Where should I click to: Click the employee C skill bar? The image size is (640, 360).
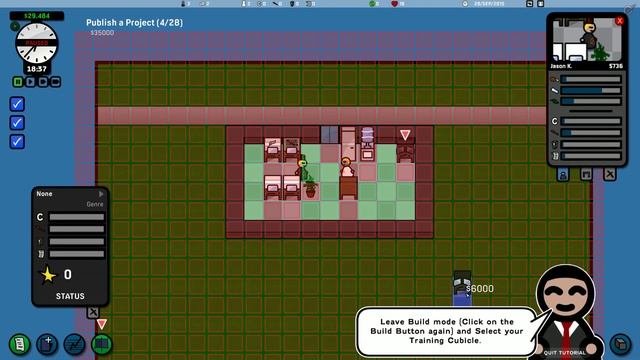tap(591, 121)
